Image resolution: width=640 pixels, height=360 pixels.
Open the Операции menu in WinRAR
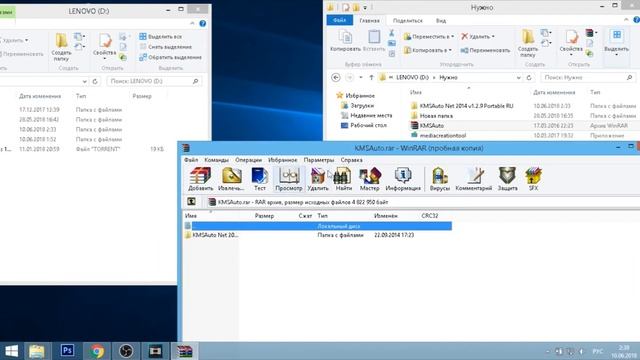pos(248,160)
